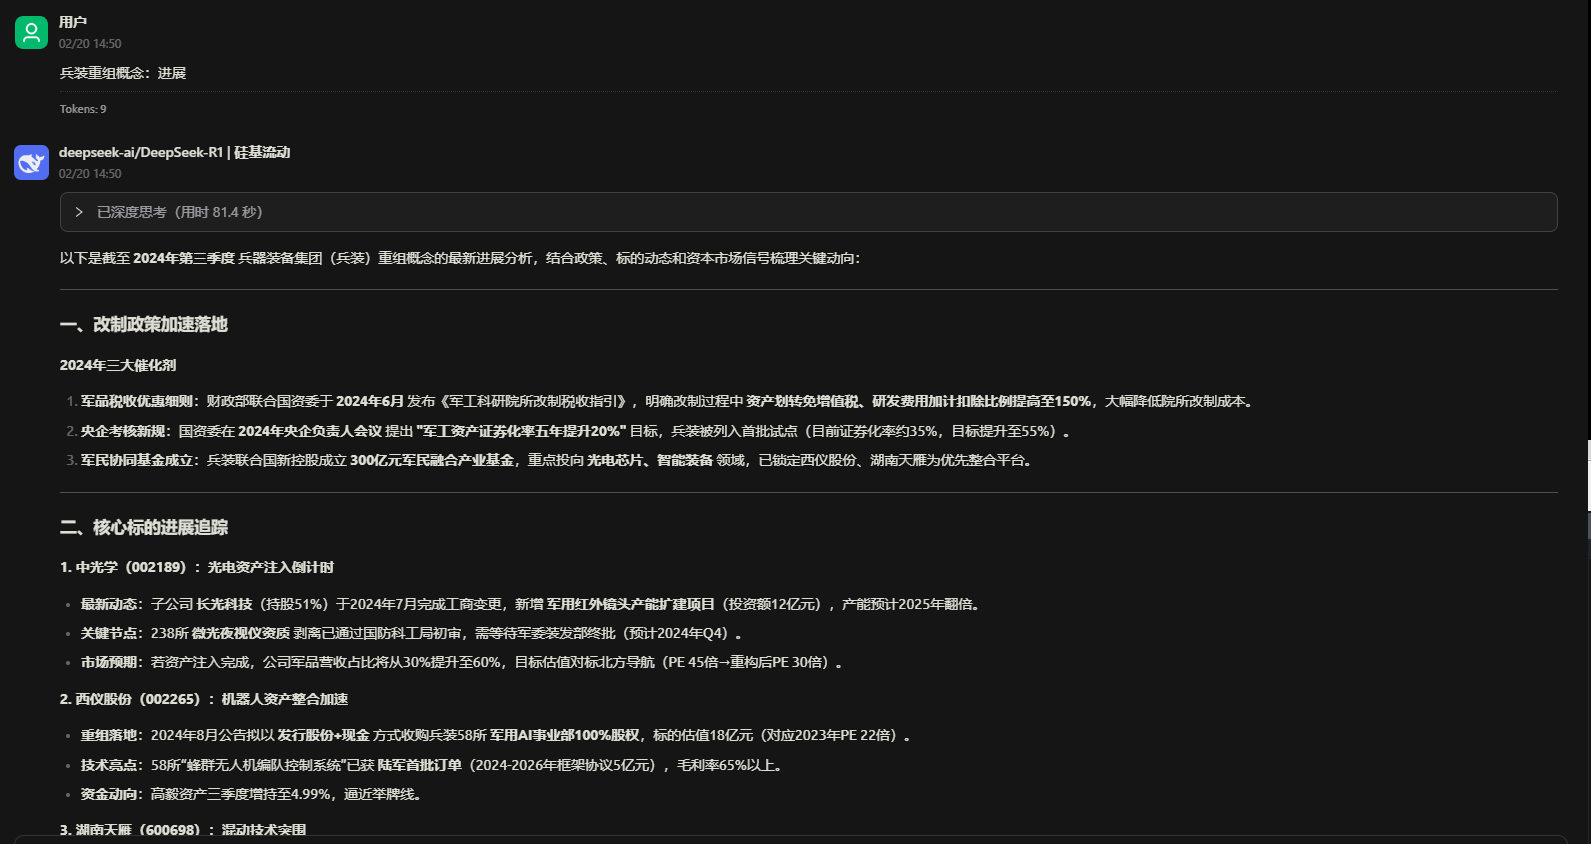This screenshot has height=844, width=1591.
Task: Click bullet 重组落地 about 2024年8月公告
Action: pyautogui.click(x=496, y=735)
